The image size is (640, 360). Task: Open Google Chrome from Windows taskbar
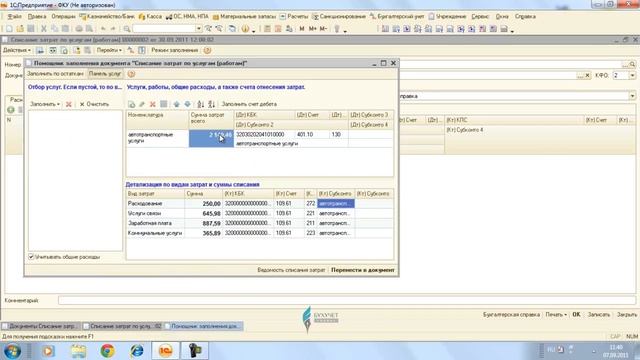107,351
